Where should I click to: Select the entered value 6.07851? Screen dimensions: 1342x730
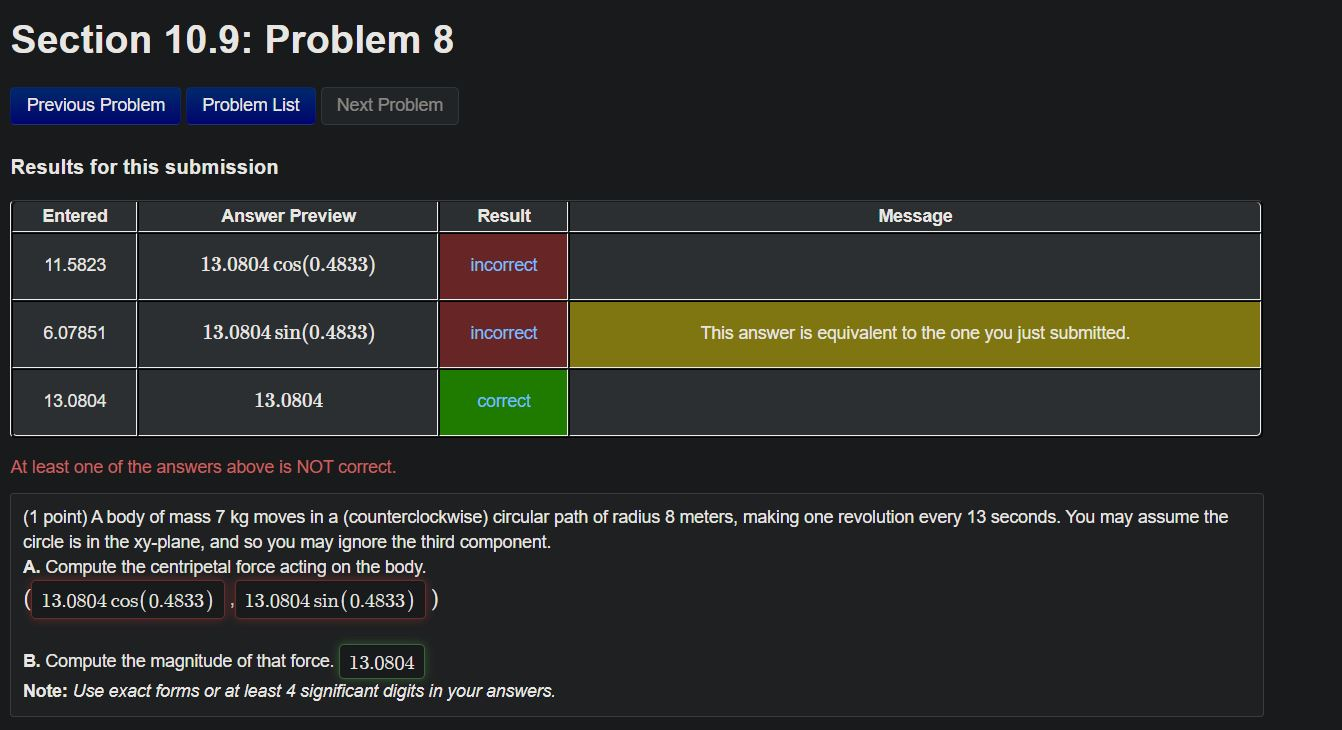[x=75, y=333]
